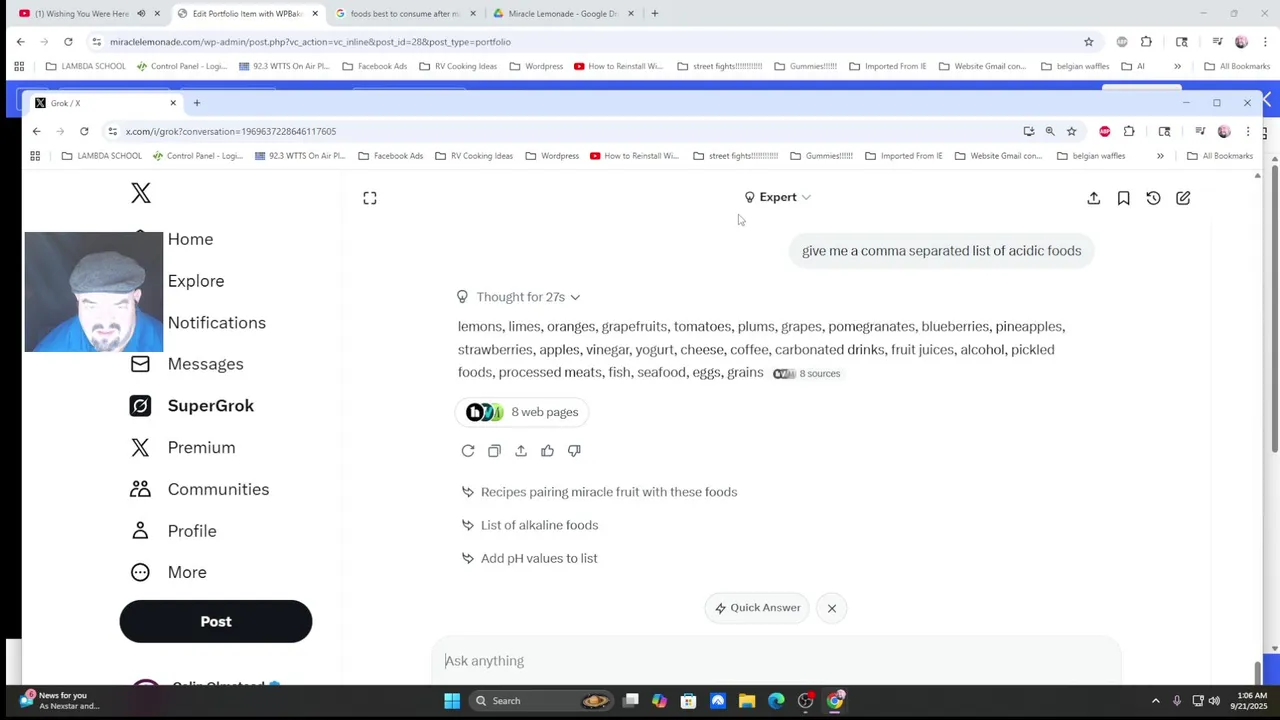Open Microsoft Edge from the taskbar
This screenshot has width=1280, height=720.
(x=776, y=701)
